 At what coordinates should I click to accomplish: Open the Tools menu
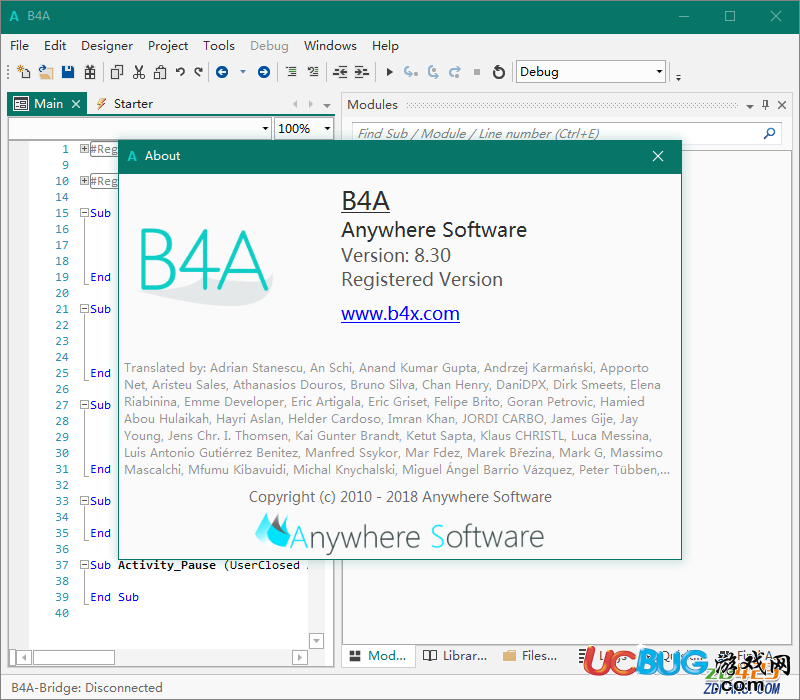pyautogui.click(x=219, y=46)
